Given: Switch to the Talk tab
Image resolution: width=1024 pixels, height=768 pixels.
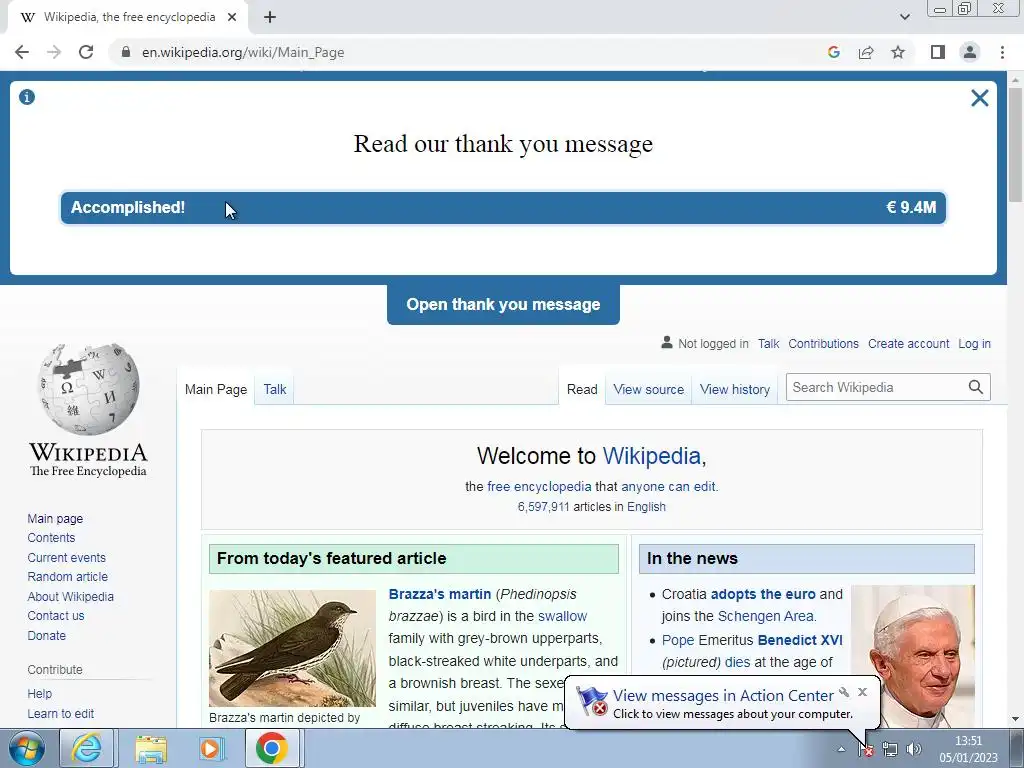Looking at the screenshot, I should [275, 389].
